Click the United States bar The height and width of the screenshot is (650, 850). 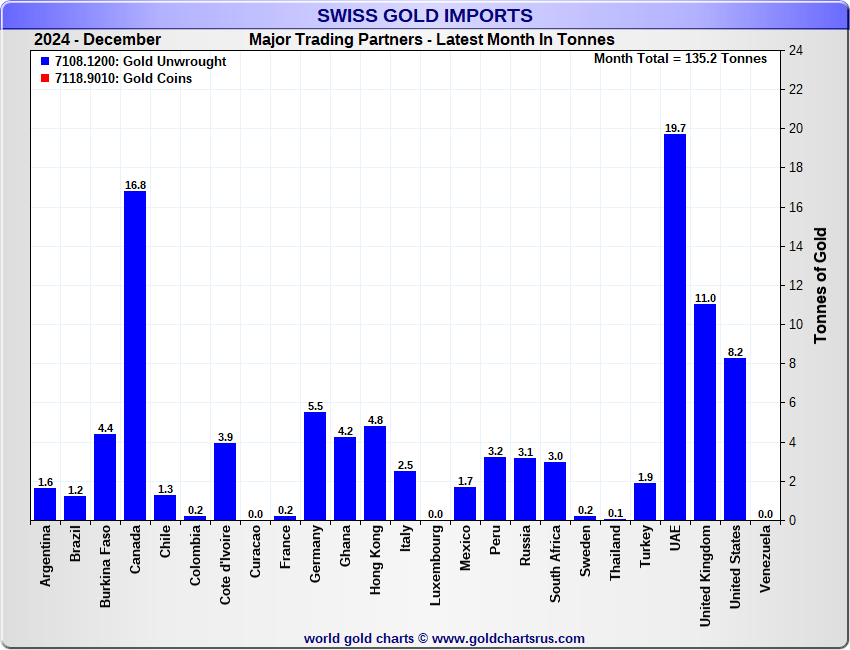(735, 439)
